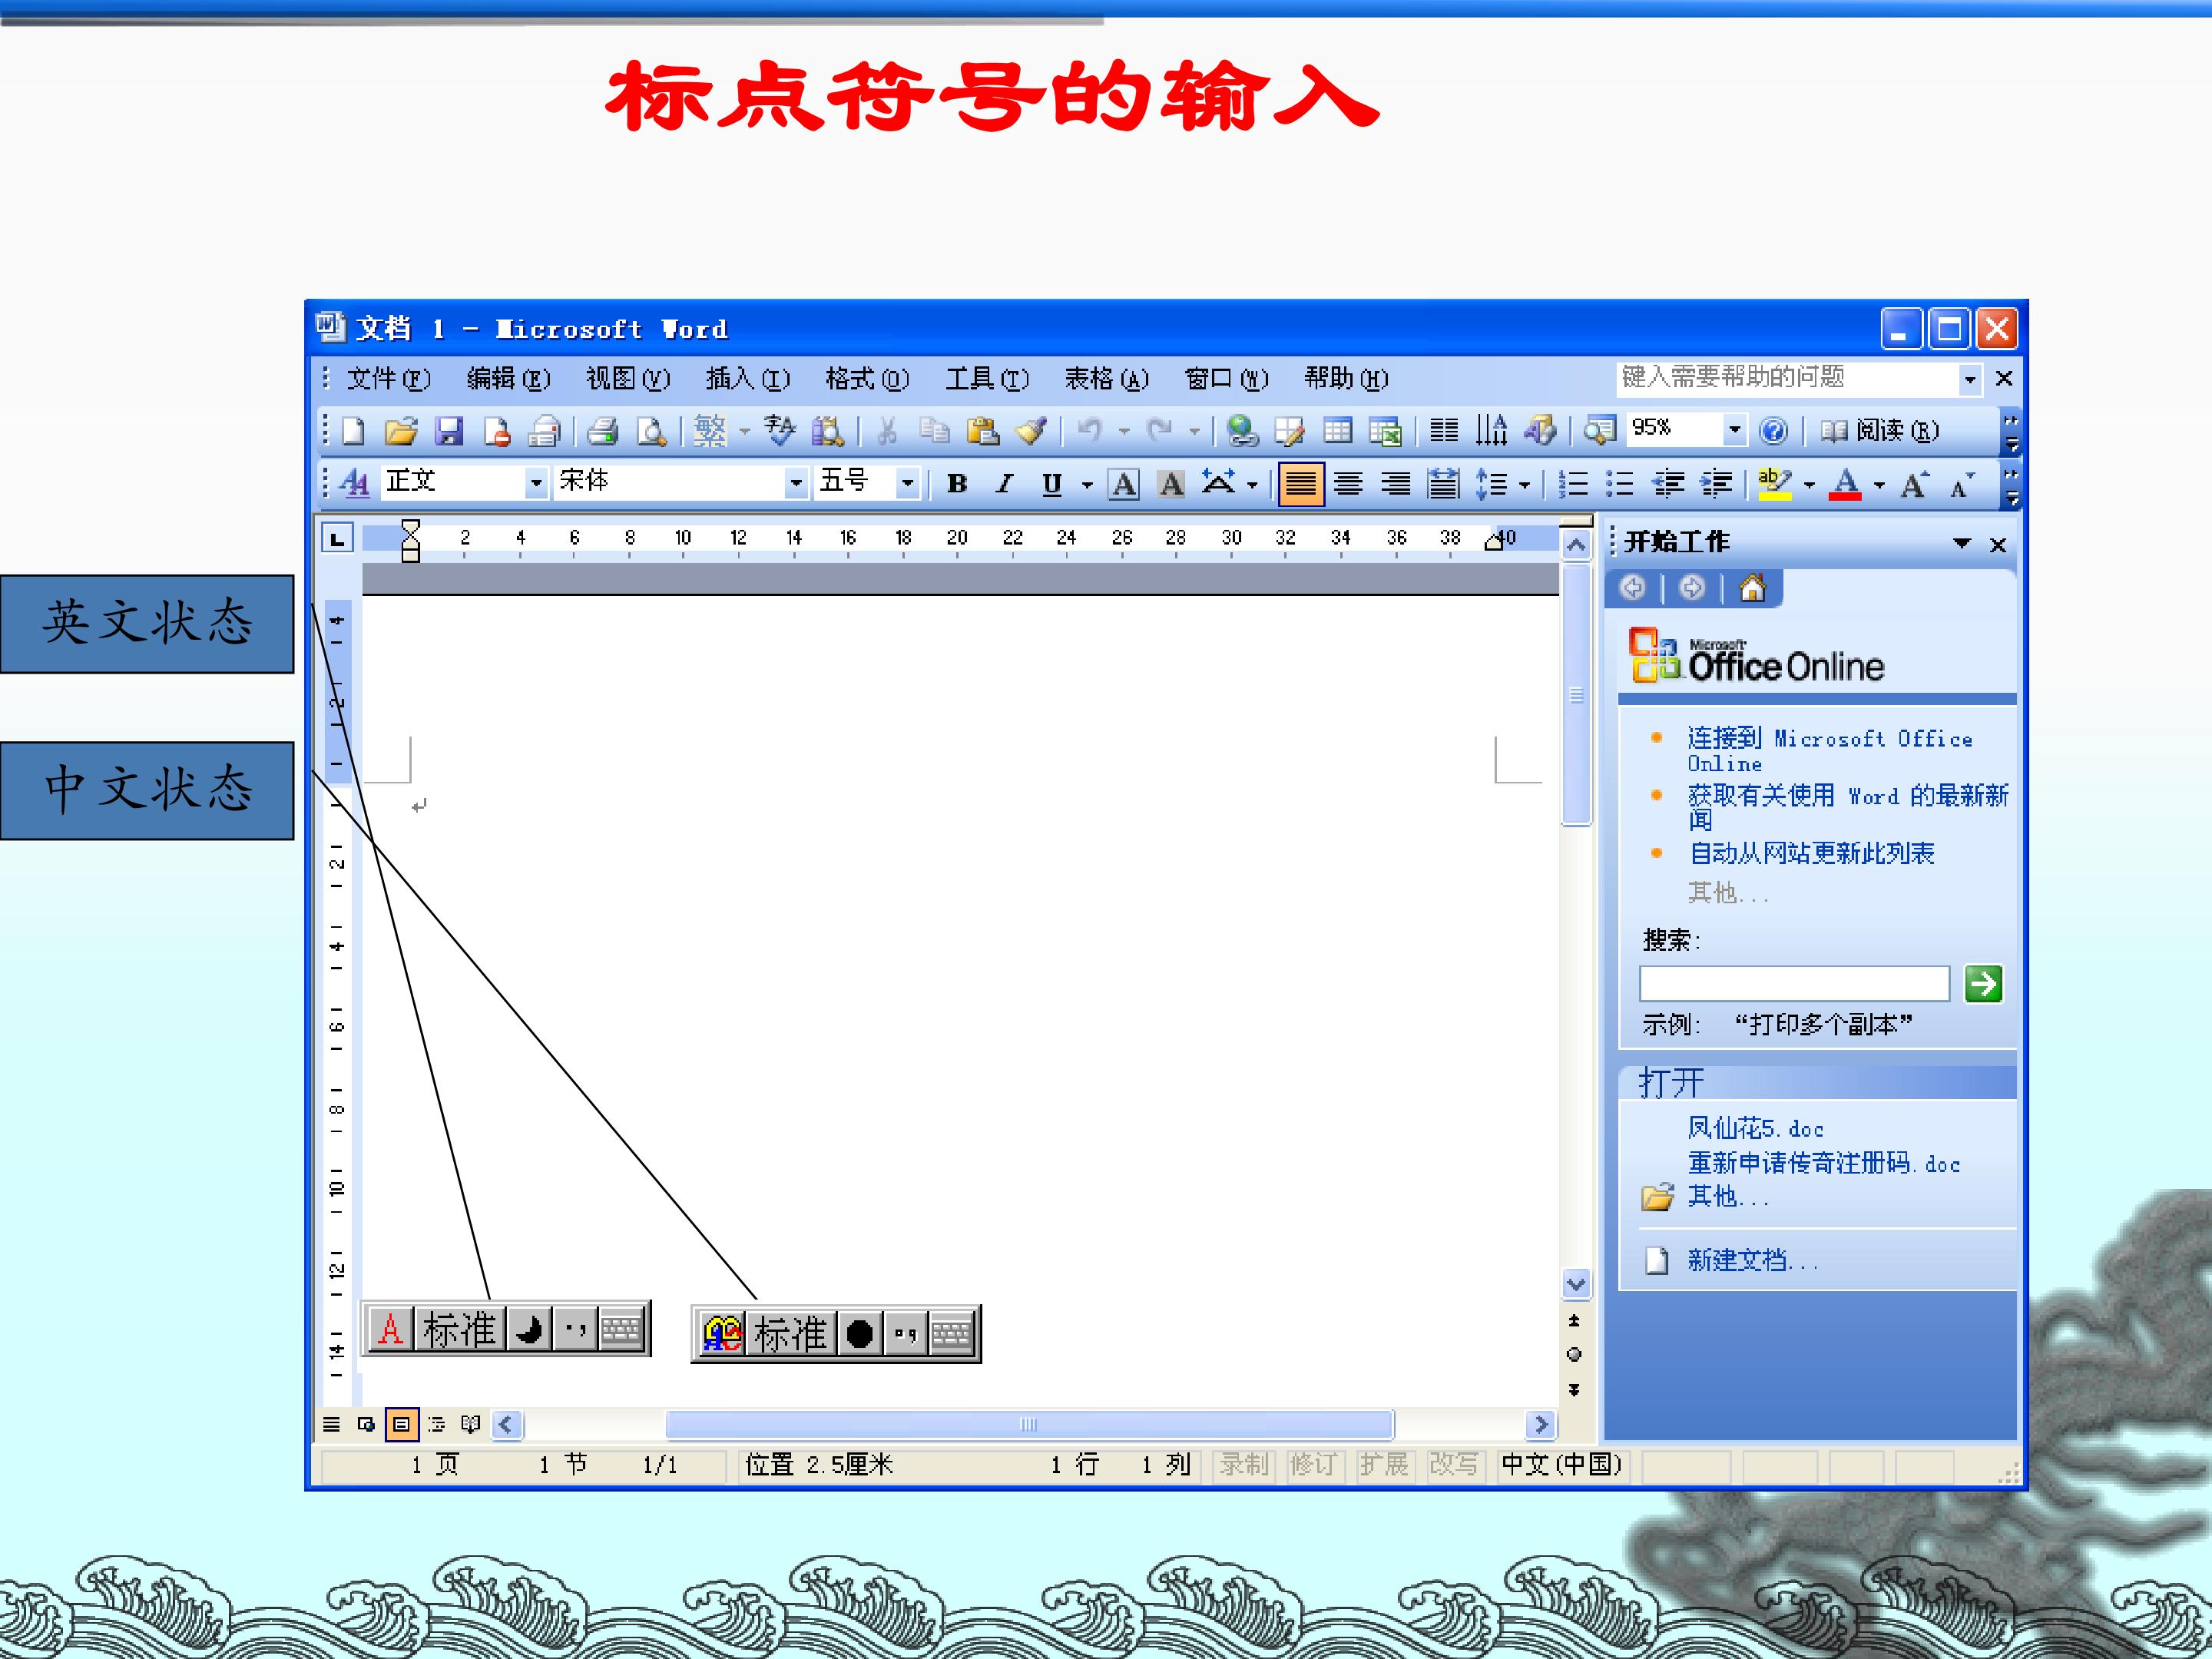The width and height of the screenshot is (2212, 1659).
Task: Click the Home icon in task pane
Action: pyautogui.click(x=1752, y=588)
